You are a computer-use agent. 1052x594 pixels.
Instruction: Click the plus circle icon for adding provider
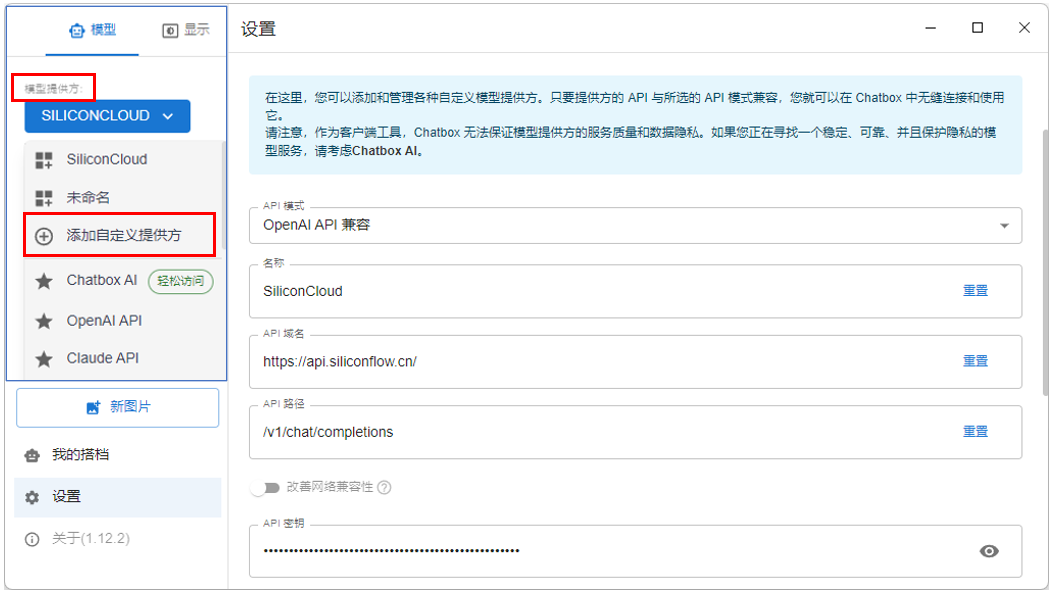[x=44, y=236]
